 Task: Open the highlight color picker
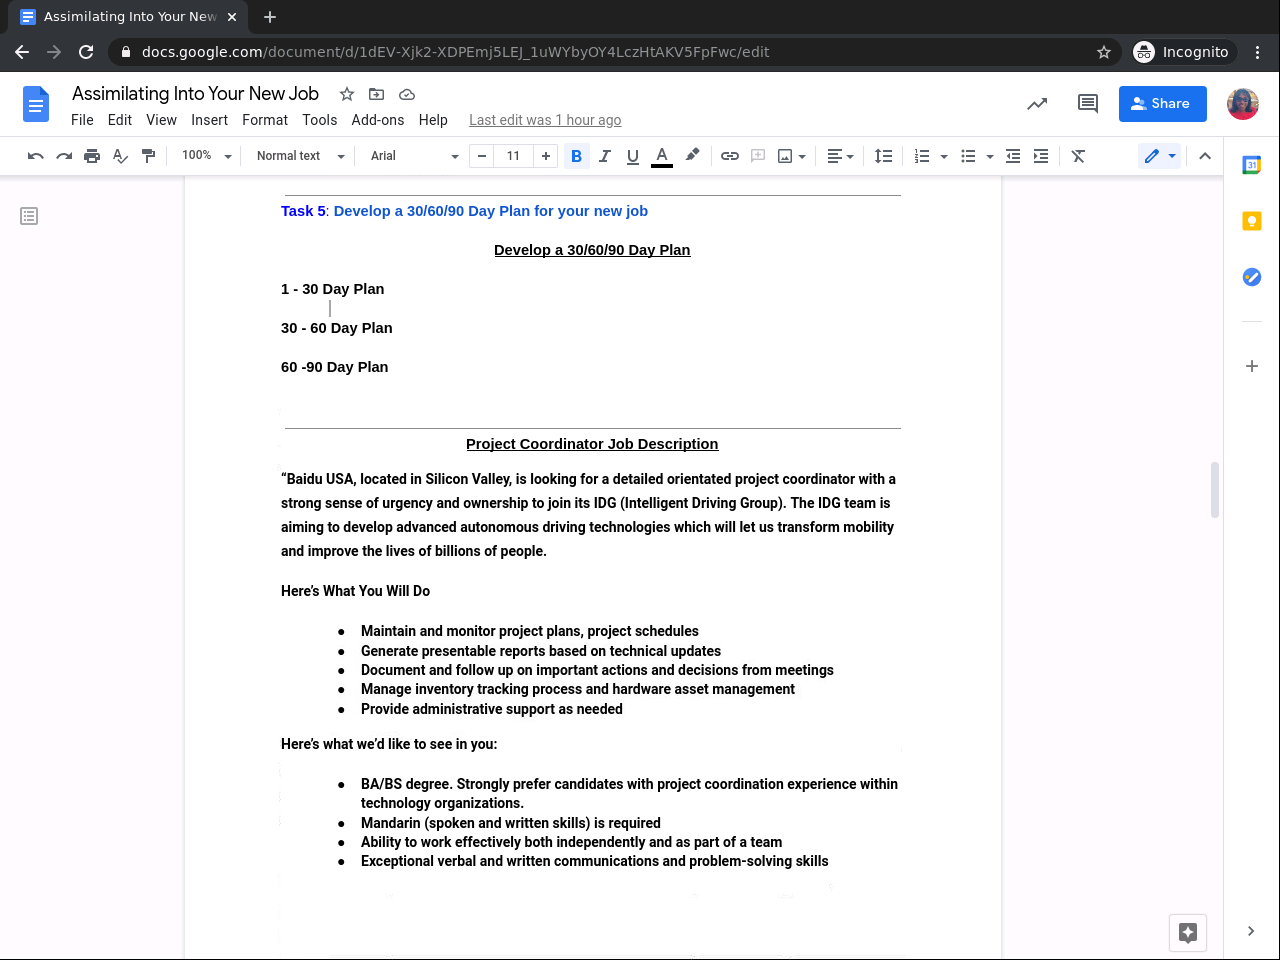coord(692,156)
